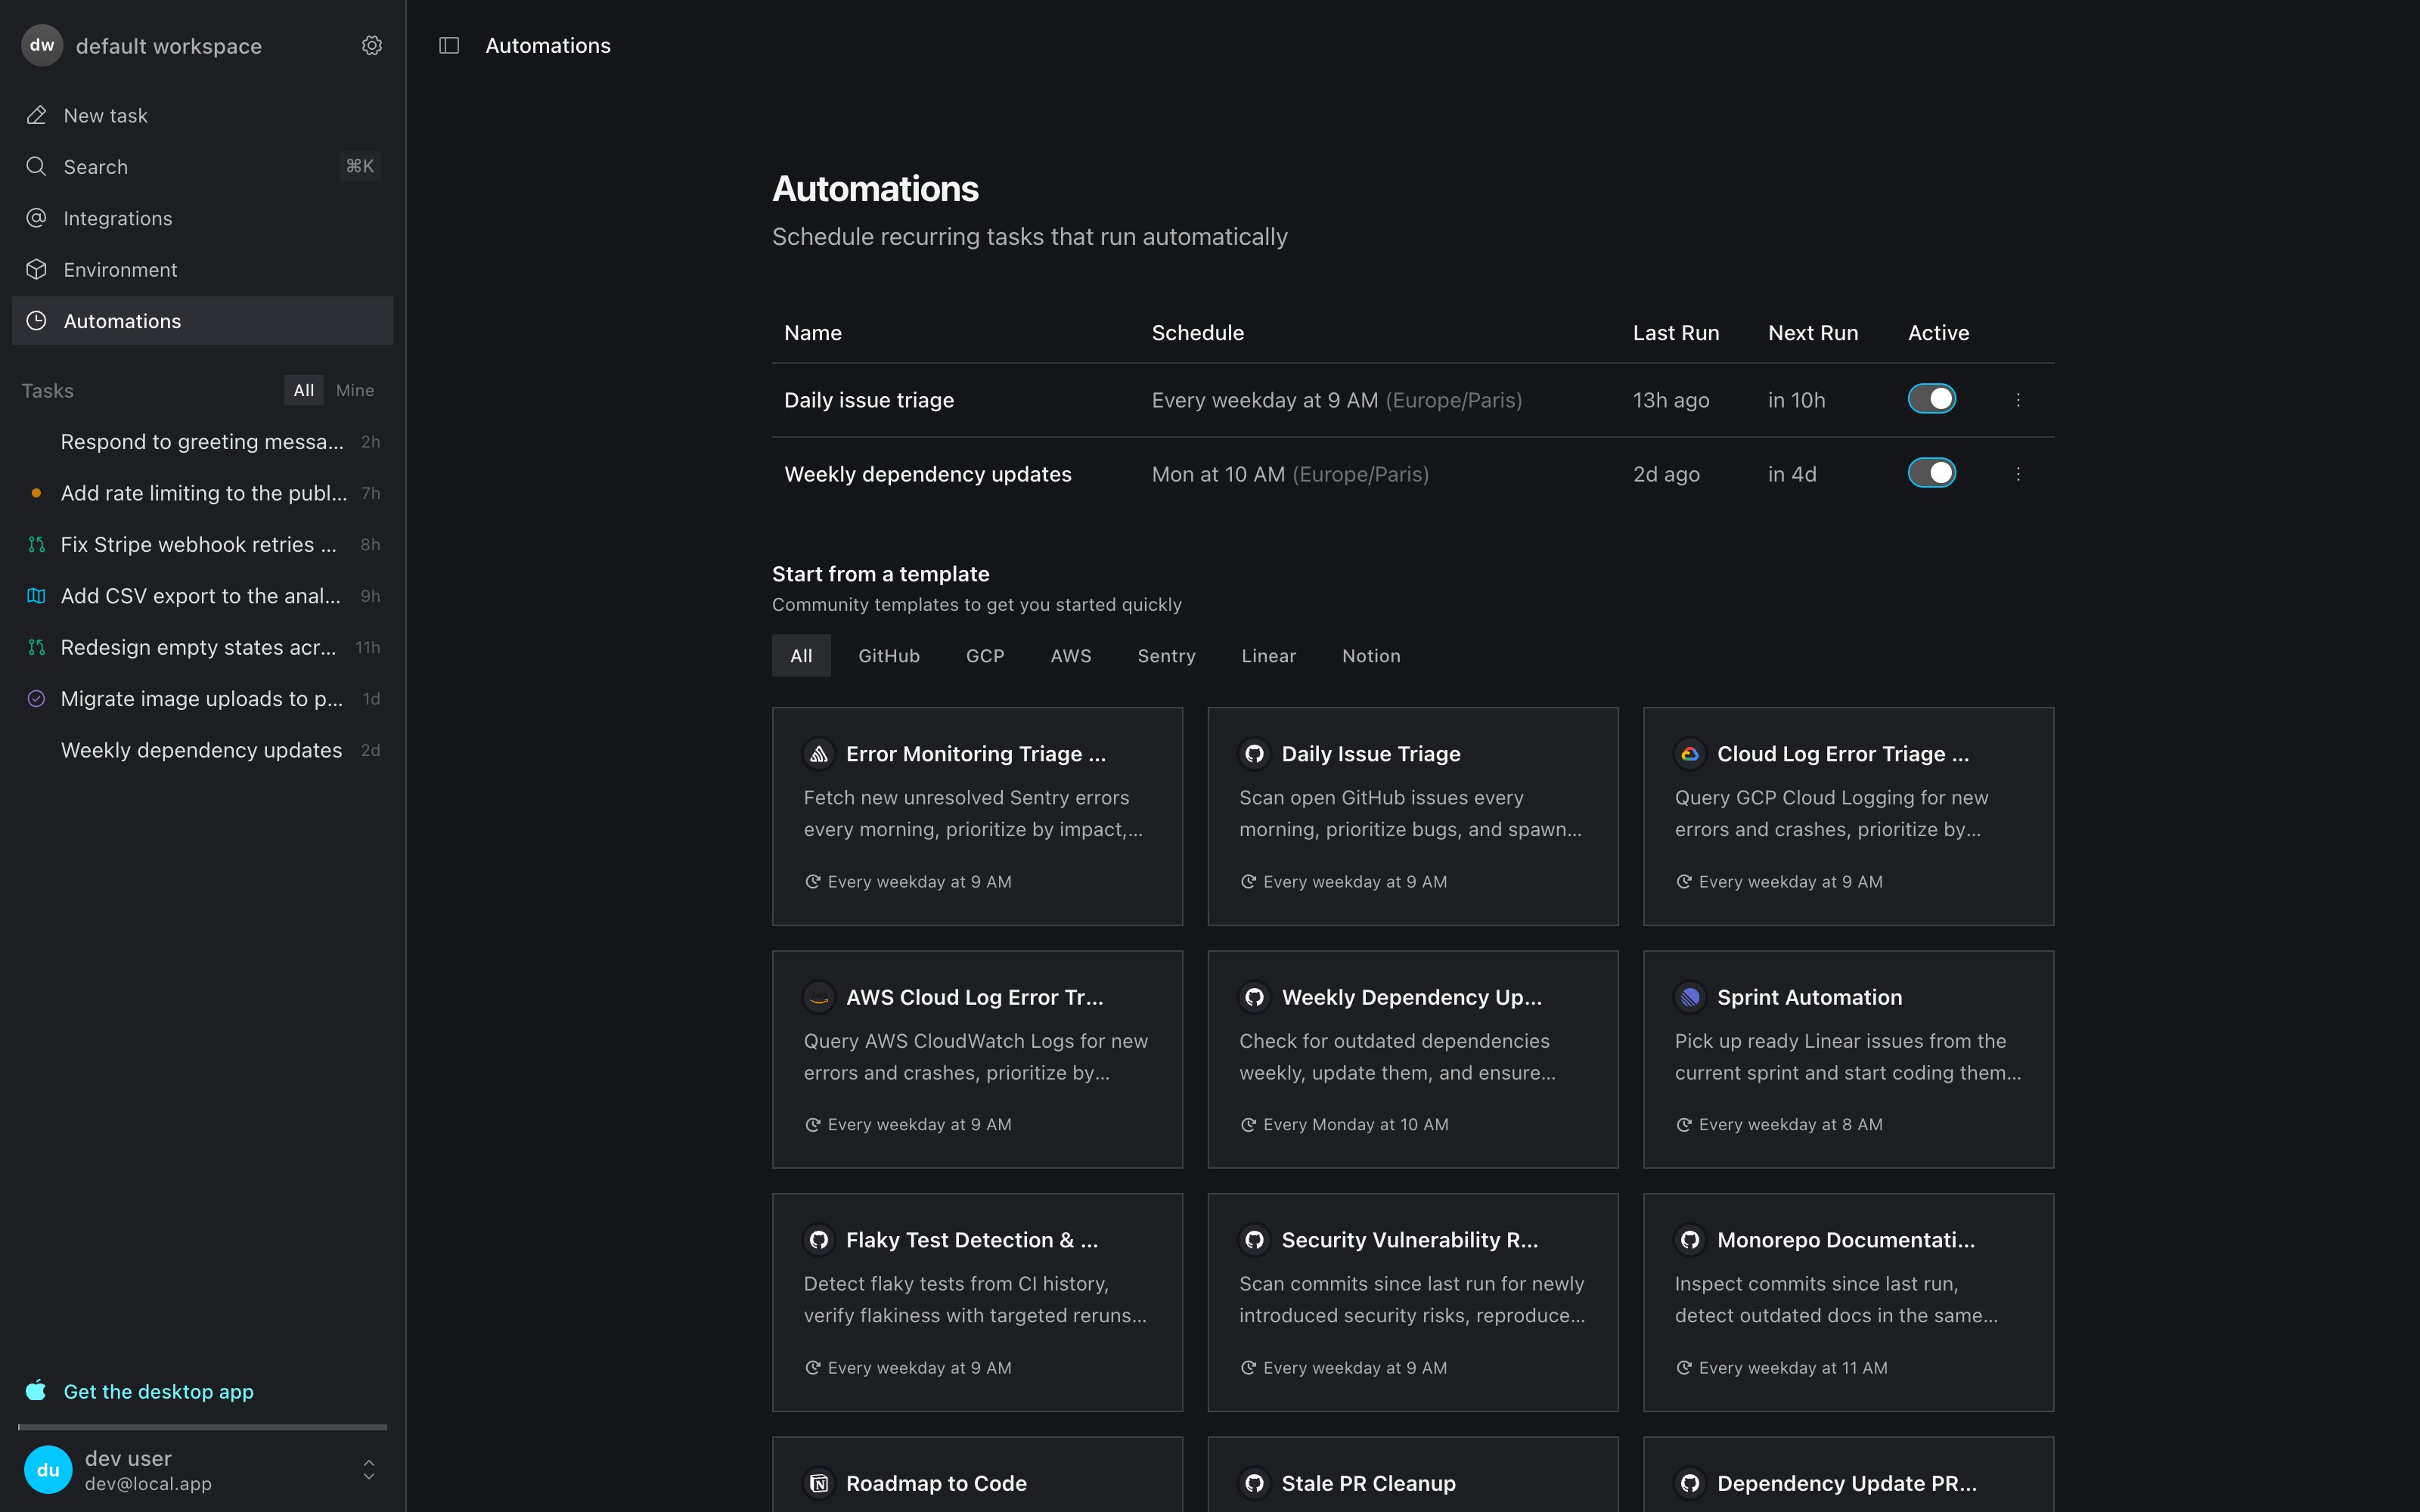Select the GitHub template filter tab

[889, 656]
